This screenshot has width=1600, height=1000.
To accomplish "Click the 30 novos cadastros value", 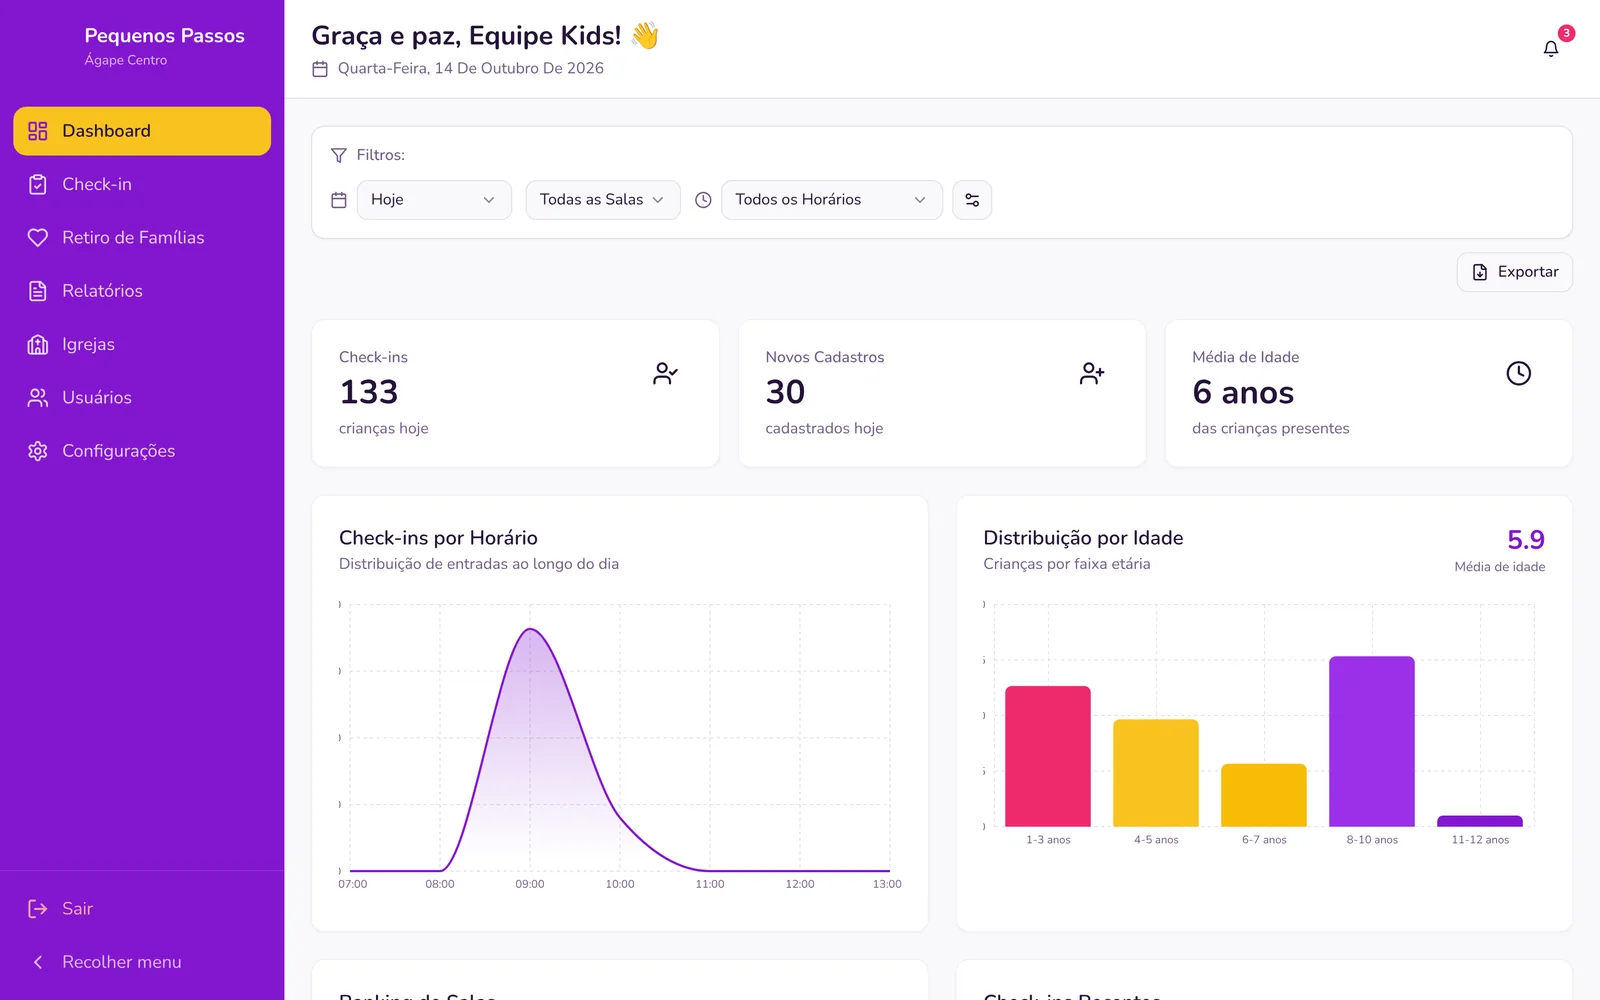I will click(x=785, y=392).
